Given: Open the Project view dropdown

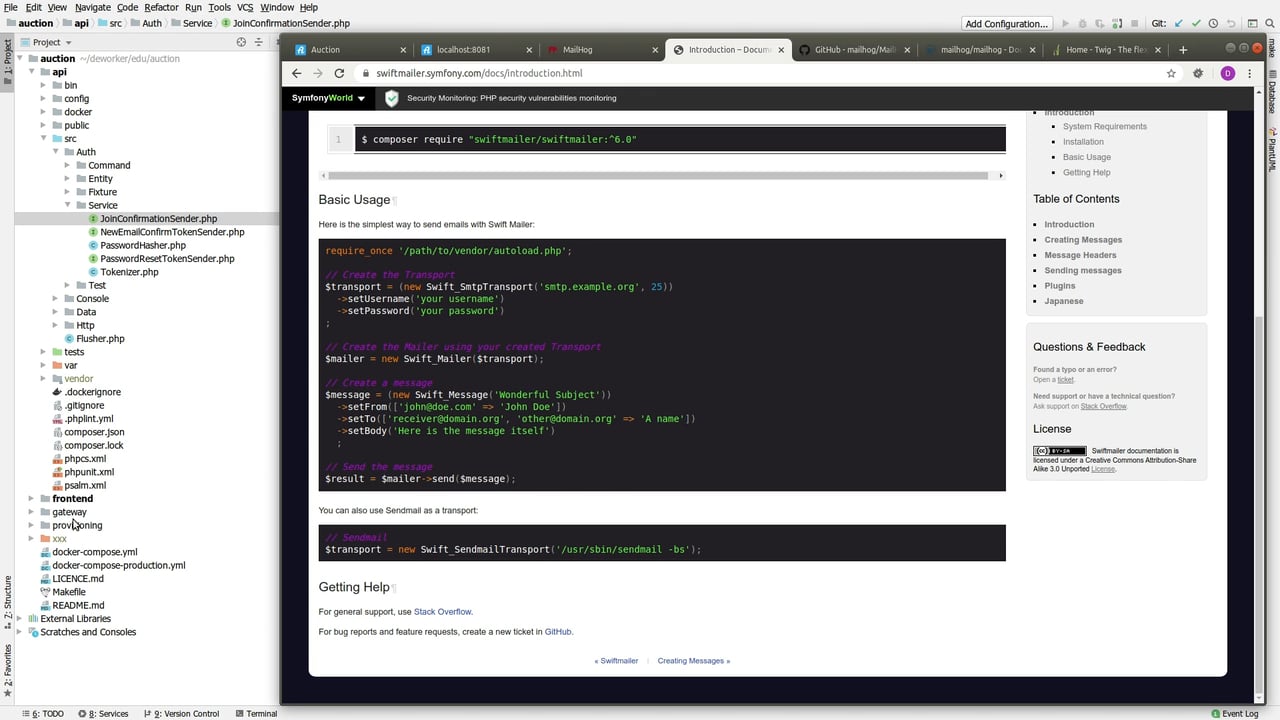Looking at the screenshot, I should (68, 42).
